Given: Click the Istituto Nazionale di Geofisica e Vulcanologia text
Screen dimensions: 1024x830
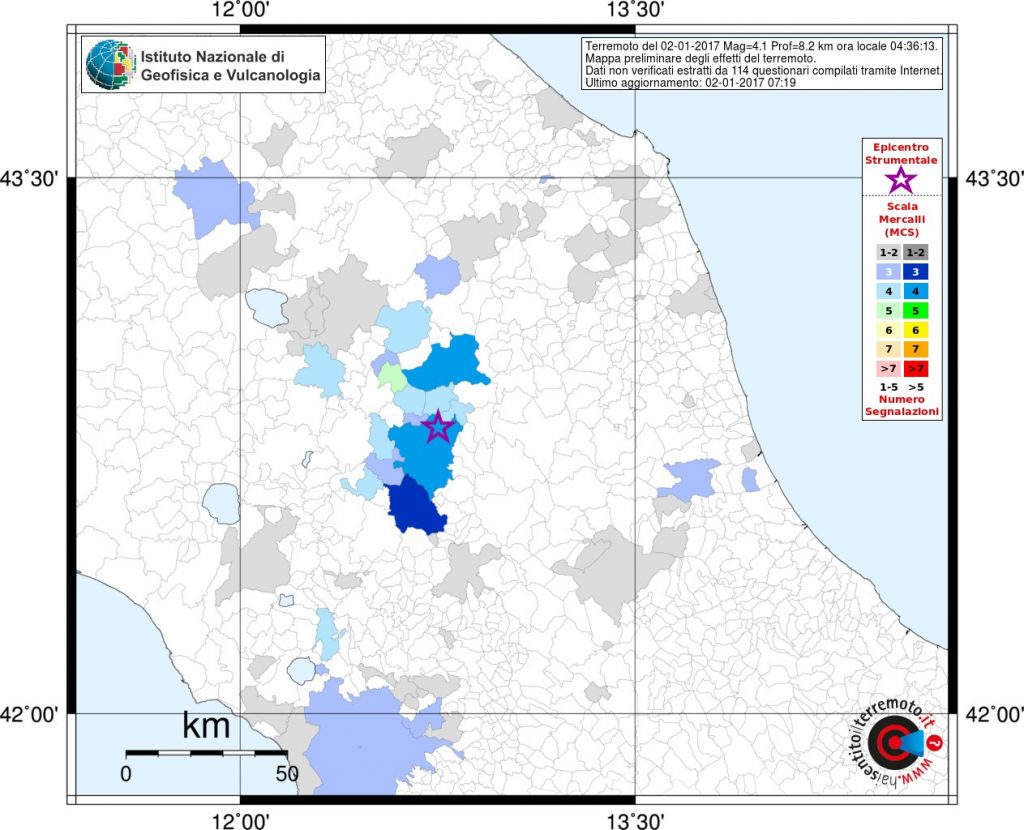Looking at the screenshot, I should 230,66.
